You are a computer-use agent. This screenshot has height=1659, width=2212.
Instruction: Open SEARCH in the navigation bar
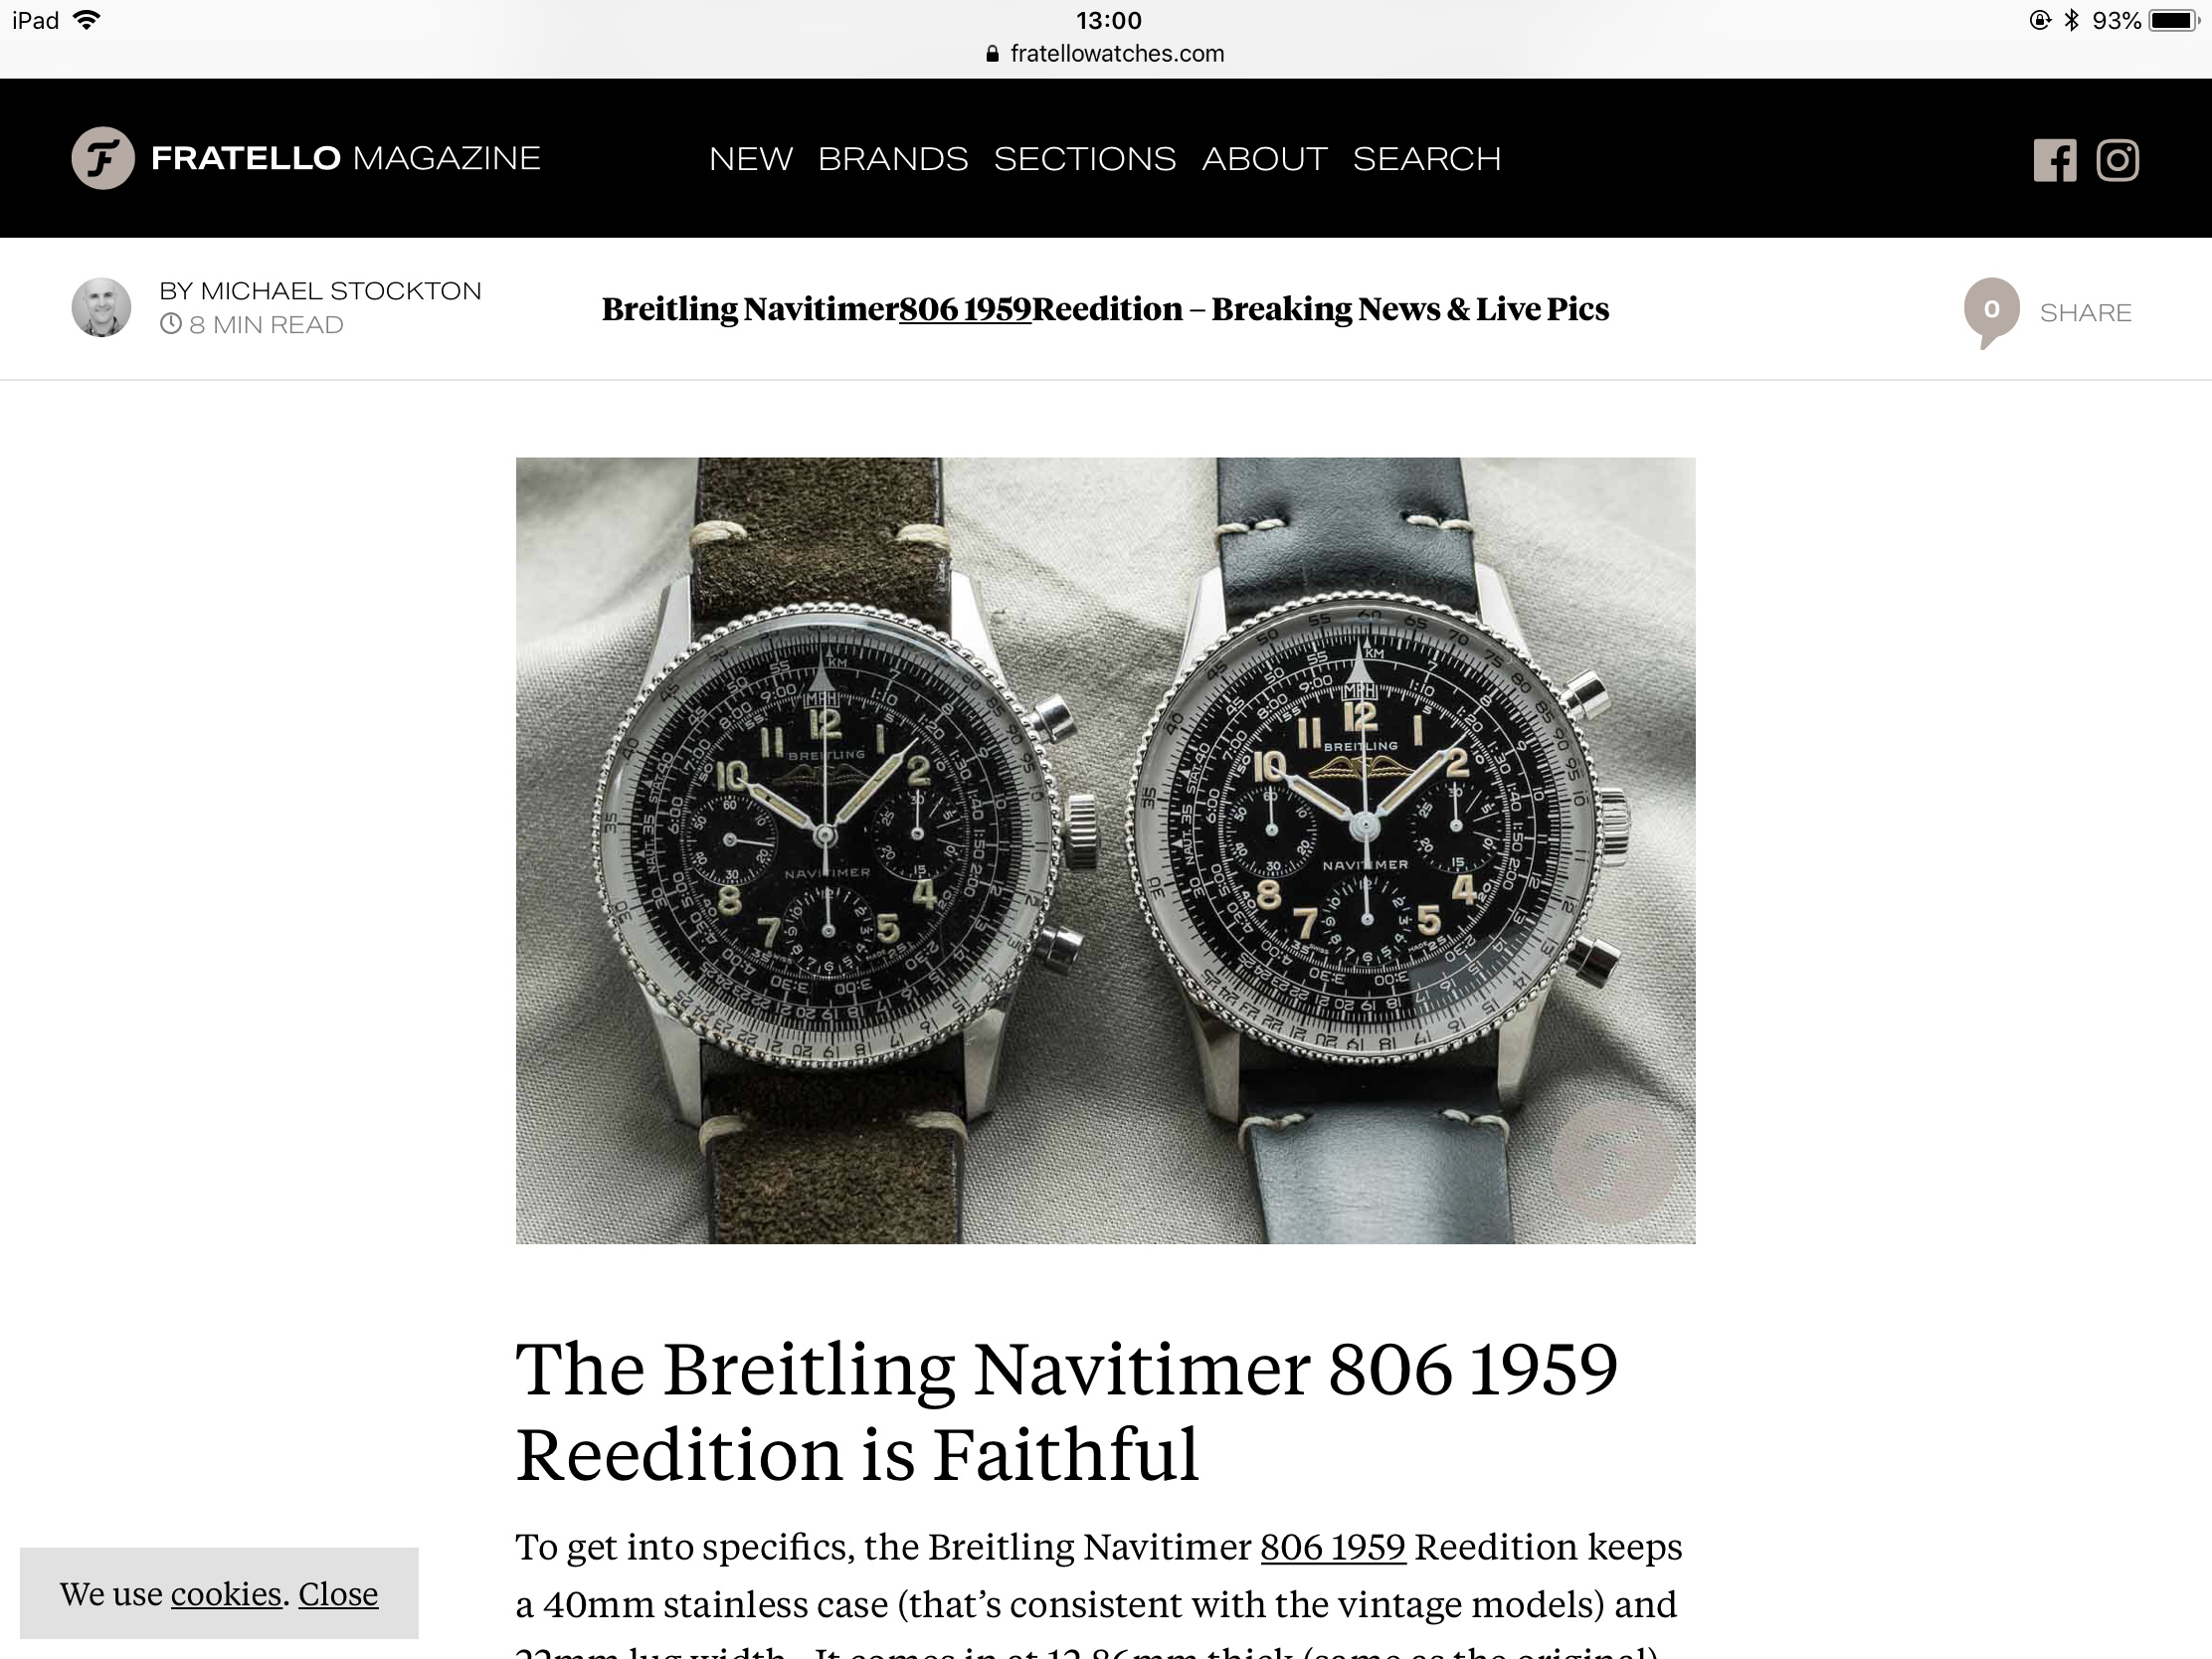coord(1427,159)
